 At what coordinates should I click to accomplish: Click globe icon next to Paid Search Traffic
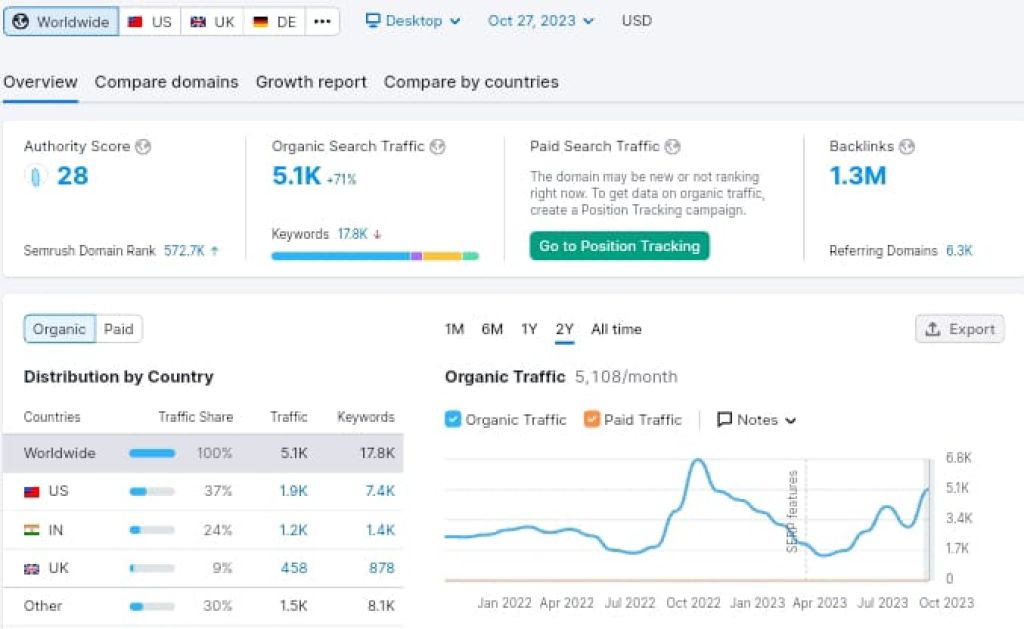click(673, 146)
